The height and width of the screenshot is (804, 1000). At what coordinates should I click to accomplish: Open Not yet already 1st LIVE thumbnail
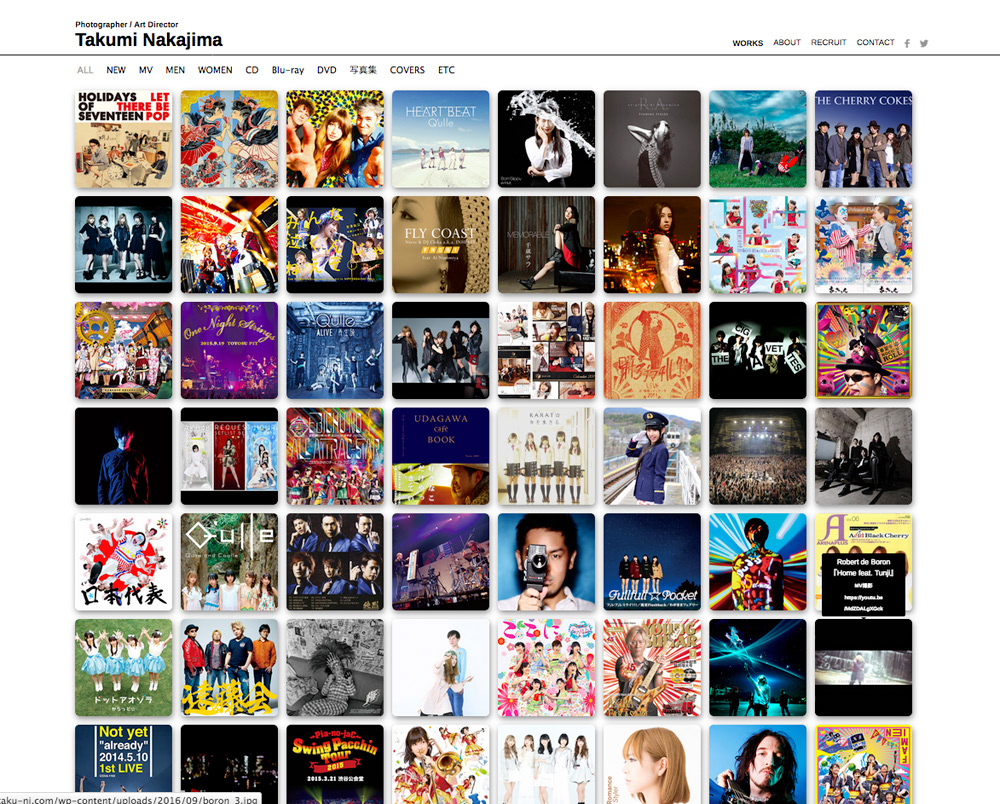pyautogui.click(x=124, y=764)
